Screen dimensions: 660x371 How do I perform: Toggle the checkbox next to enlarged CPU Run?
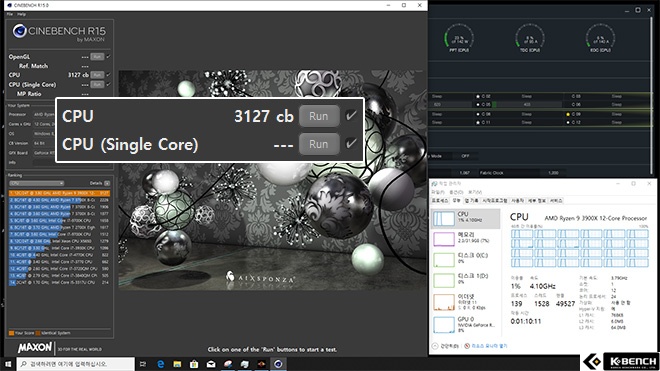351,116
